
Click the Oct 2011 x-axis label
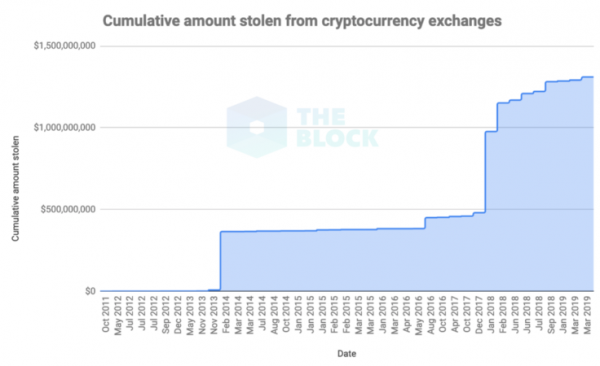(x=106, y=314)
